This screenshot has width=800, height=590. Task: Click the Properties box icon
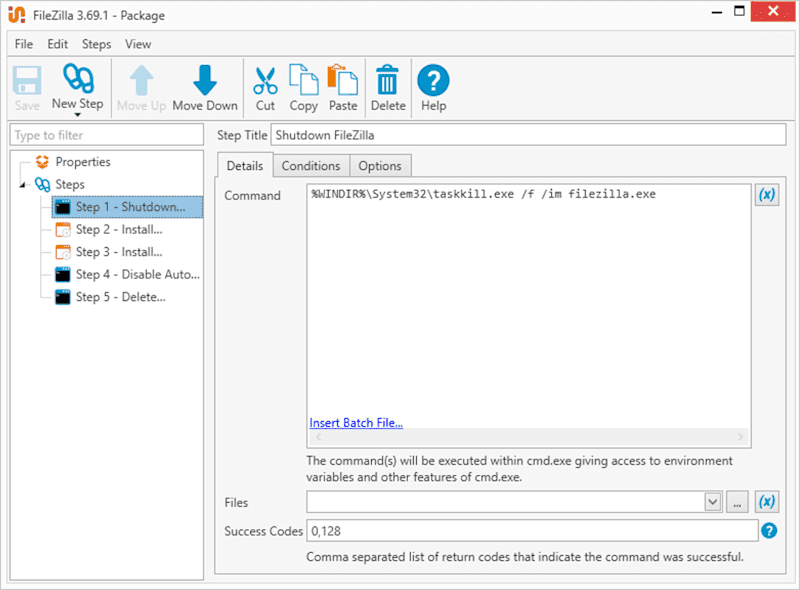click(x=42, y=162)
